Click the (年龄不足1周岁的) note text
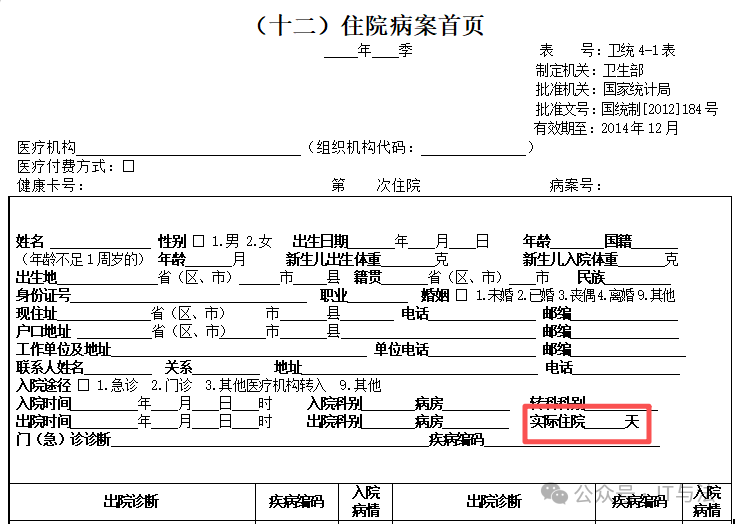740x524 pixels. tap(81, 259)
